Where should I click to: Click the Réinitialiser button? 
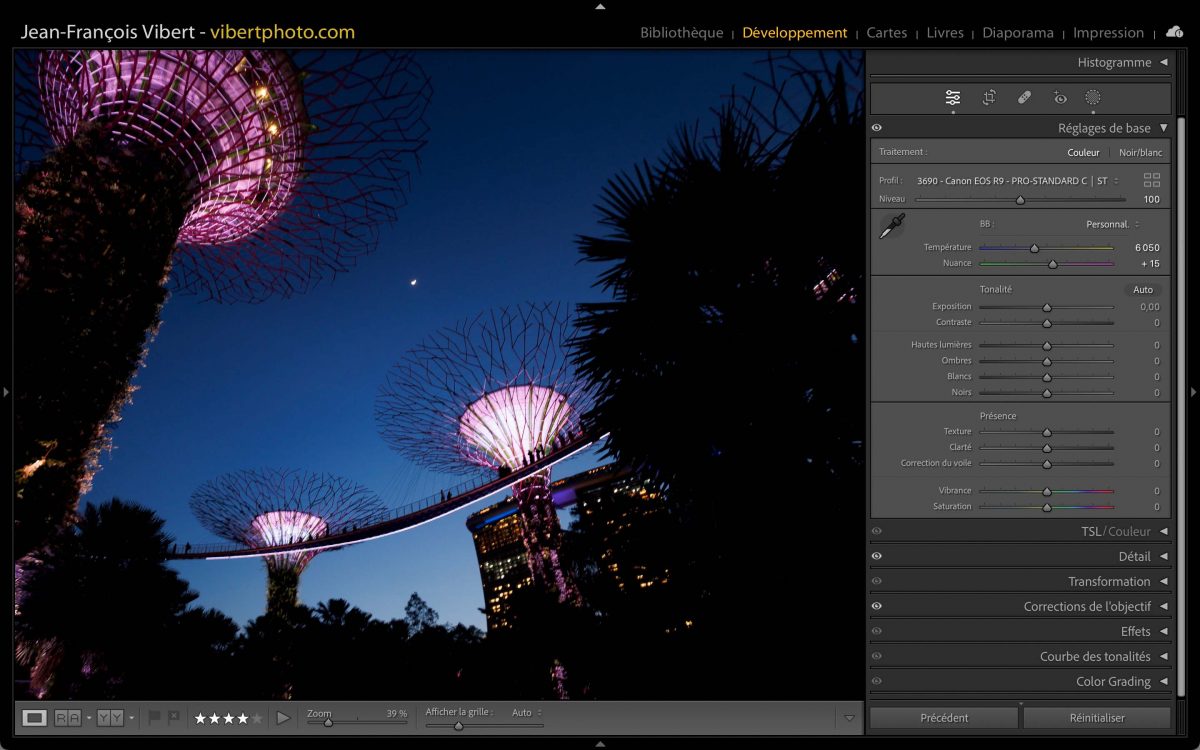1096,717
